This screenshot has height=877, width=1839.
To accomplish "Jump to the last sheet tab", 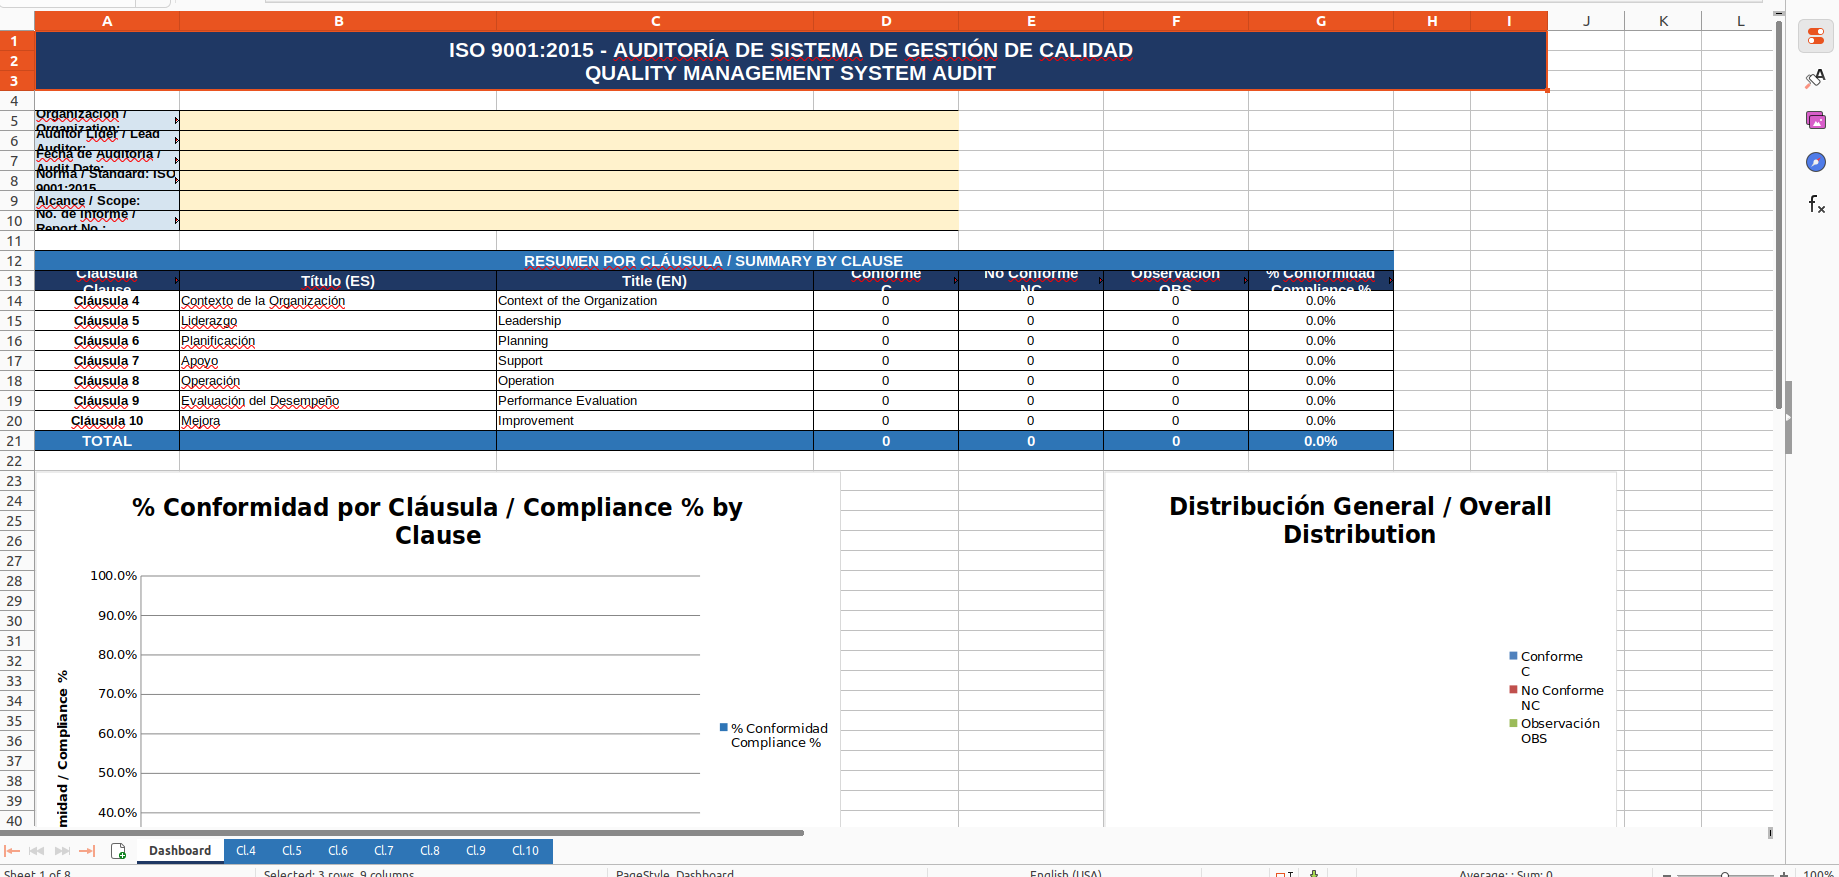I will 87,851.
